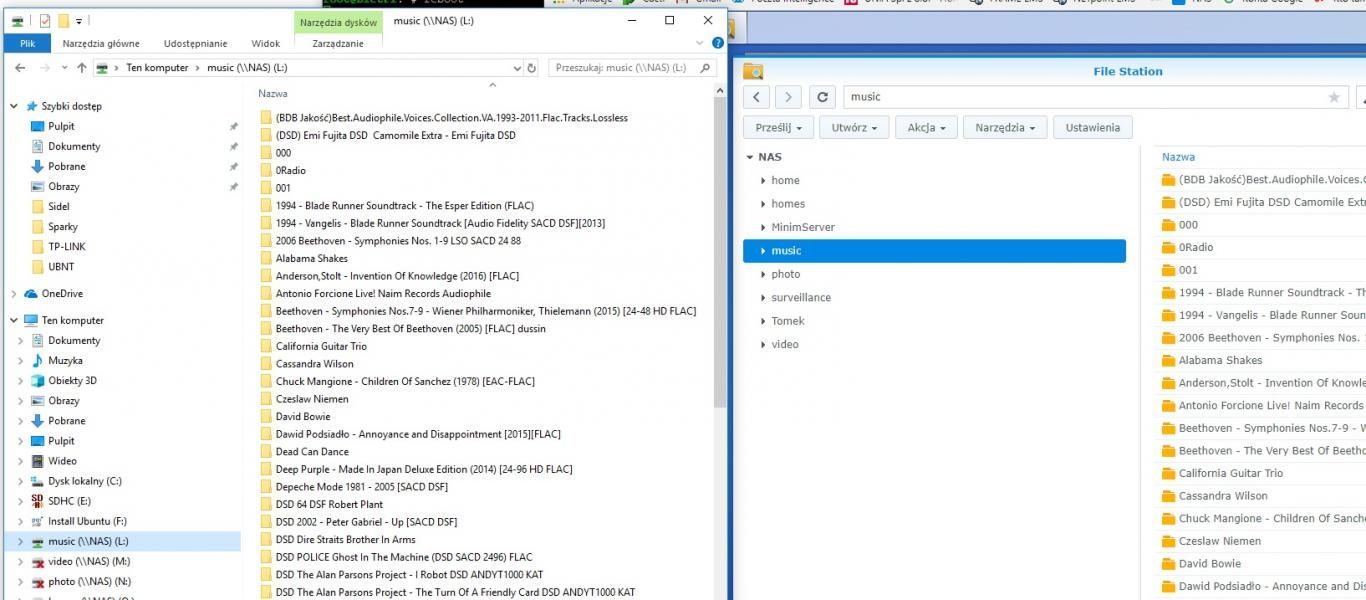Click the Explorer search magnifier icon
This screenshot has width=1366, height=600.
tap(705, 68)
